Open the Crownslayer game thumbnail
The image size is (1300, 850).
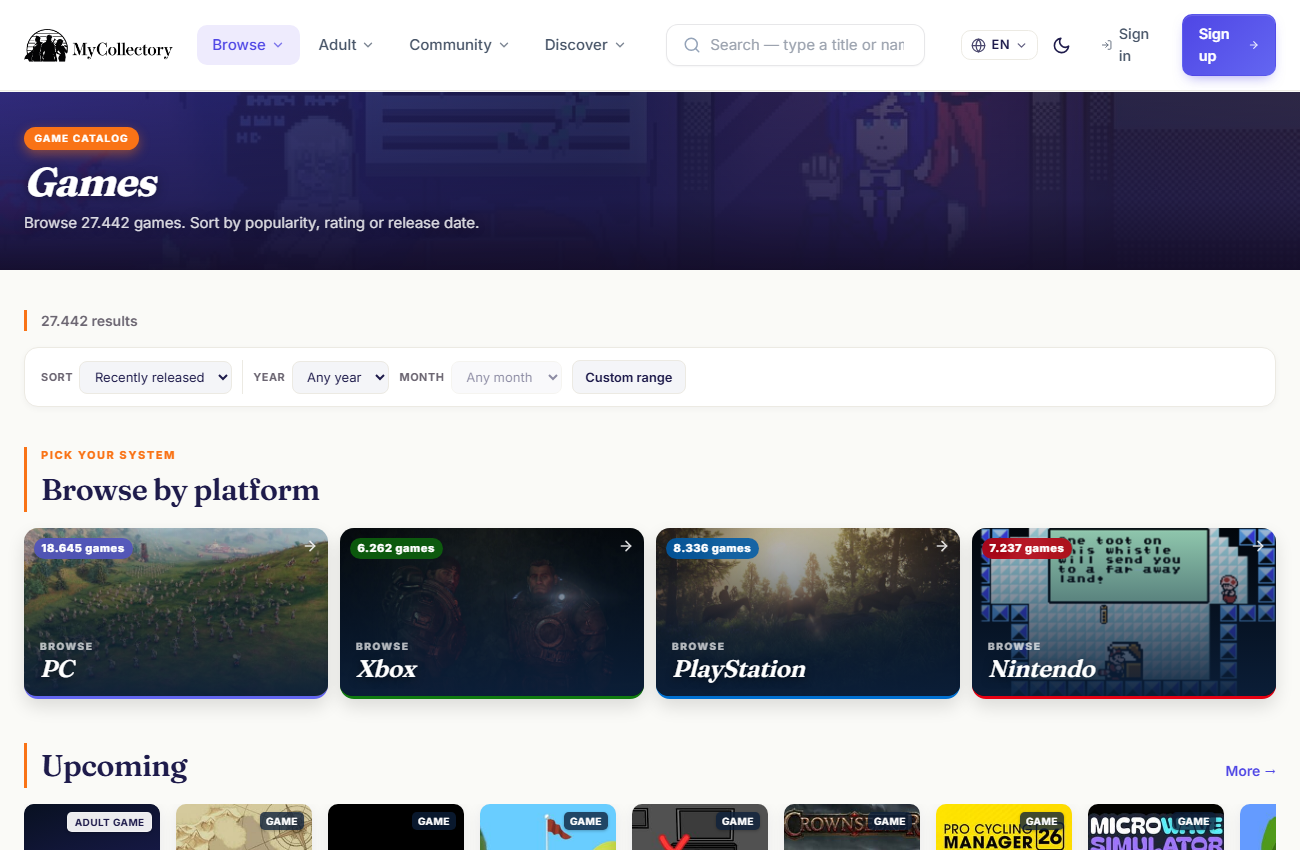click(x=852, y=827)
